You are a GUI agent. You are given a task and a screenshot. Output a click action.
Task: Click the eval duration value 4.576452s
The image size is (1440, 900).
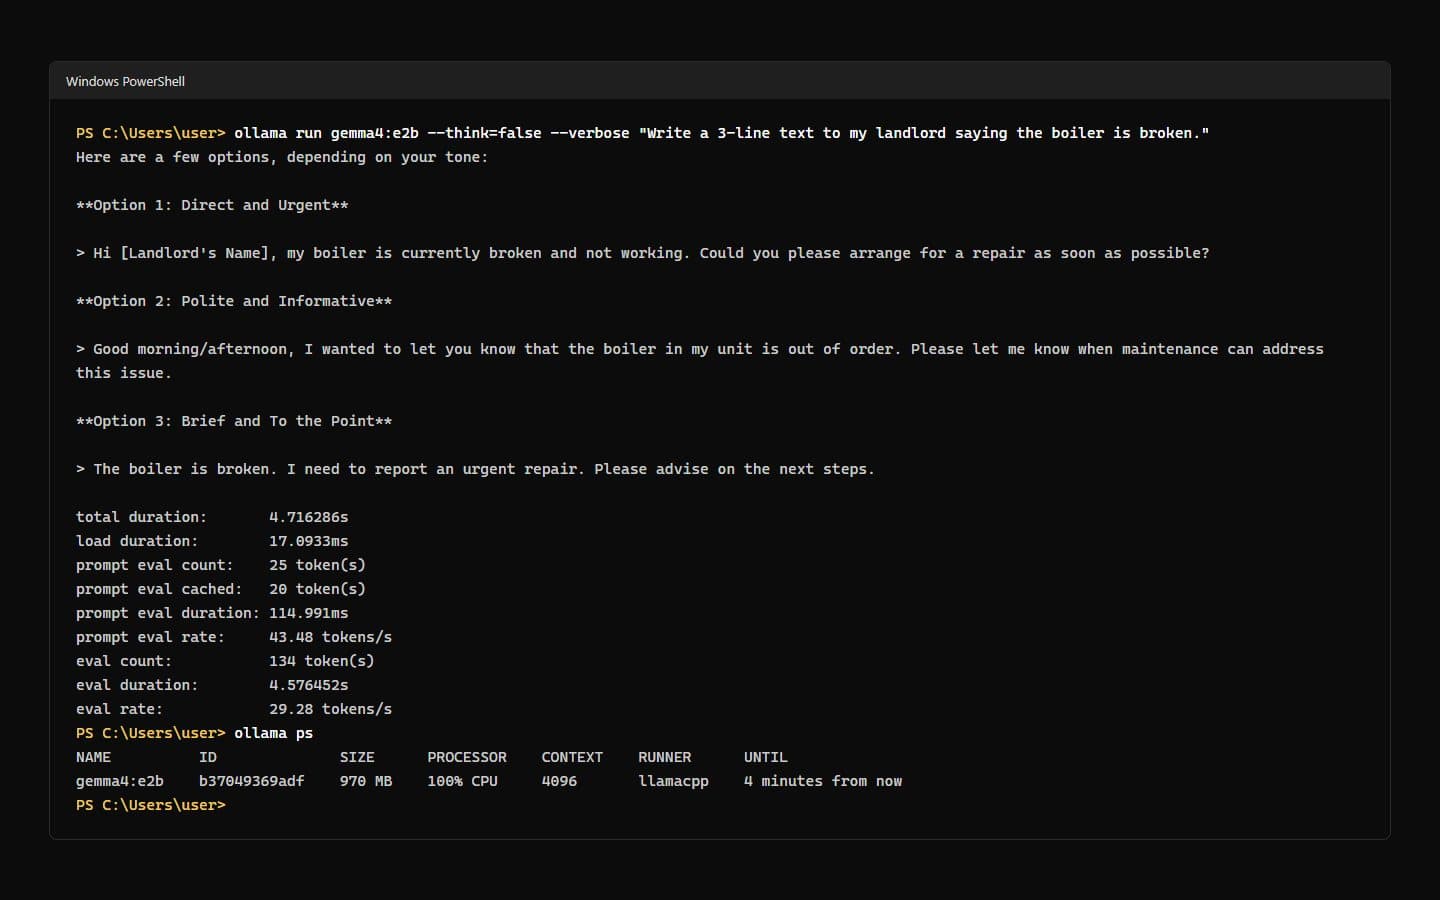coord(309,685)
